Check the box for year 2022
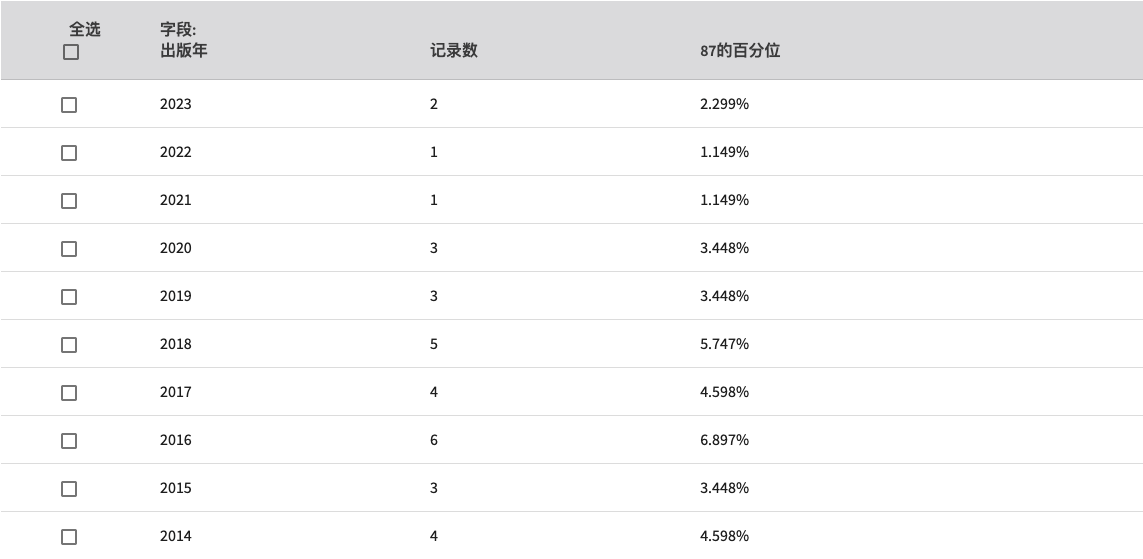Viewport: 1143px width, 559px height. [69, 153]
